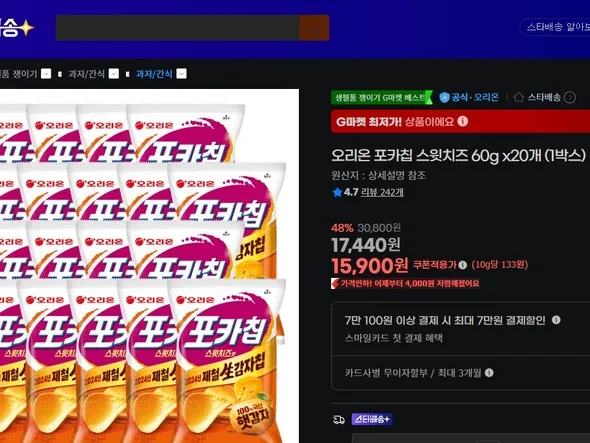This screenshot has width=590, height=443.
Task: Click the 생필품 쟁이기 G마켓 베스트 badge
Action: click(382, 98)
